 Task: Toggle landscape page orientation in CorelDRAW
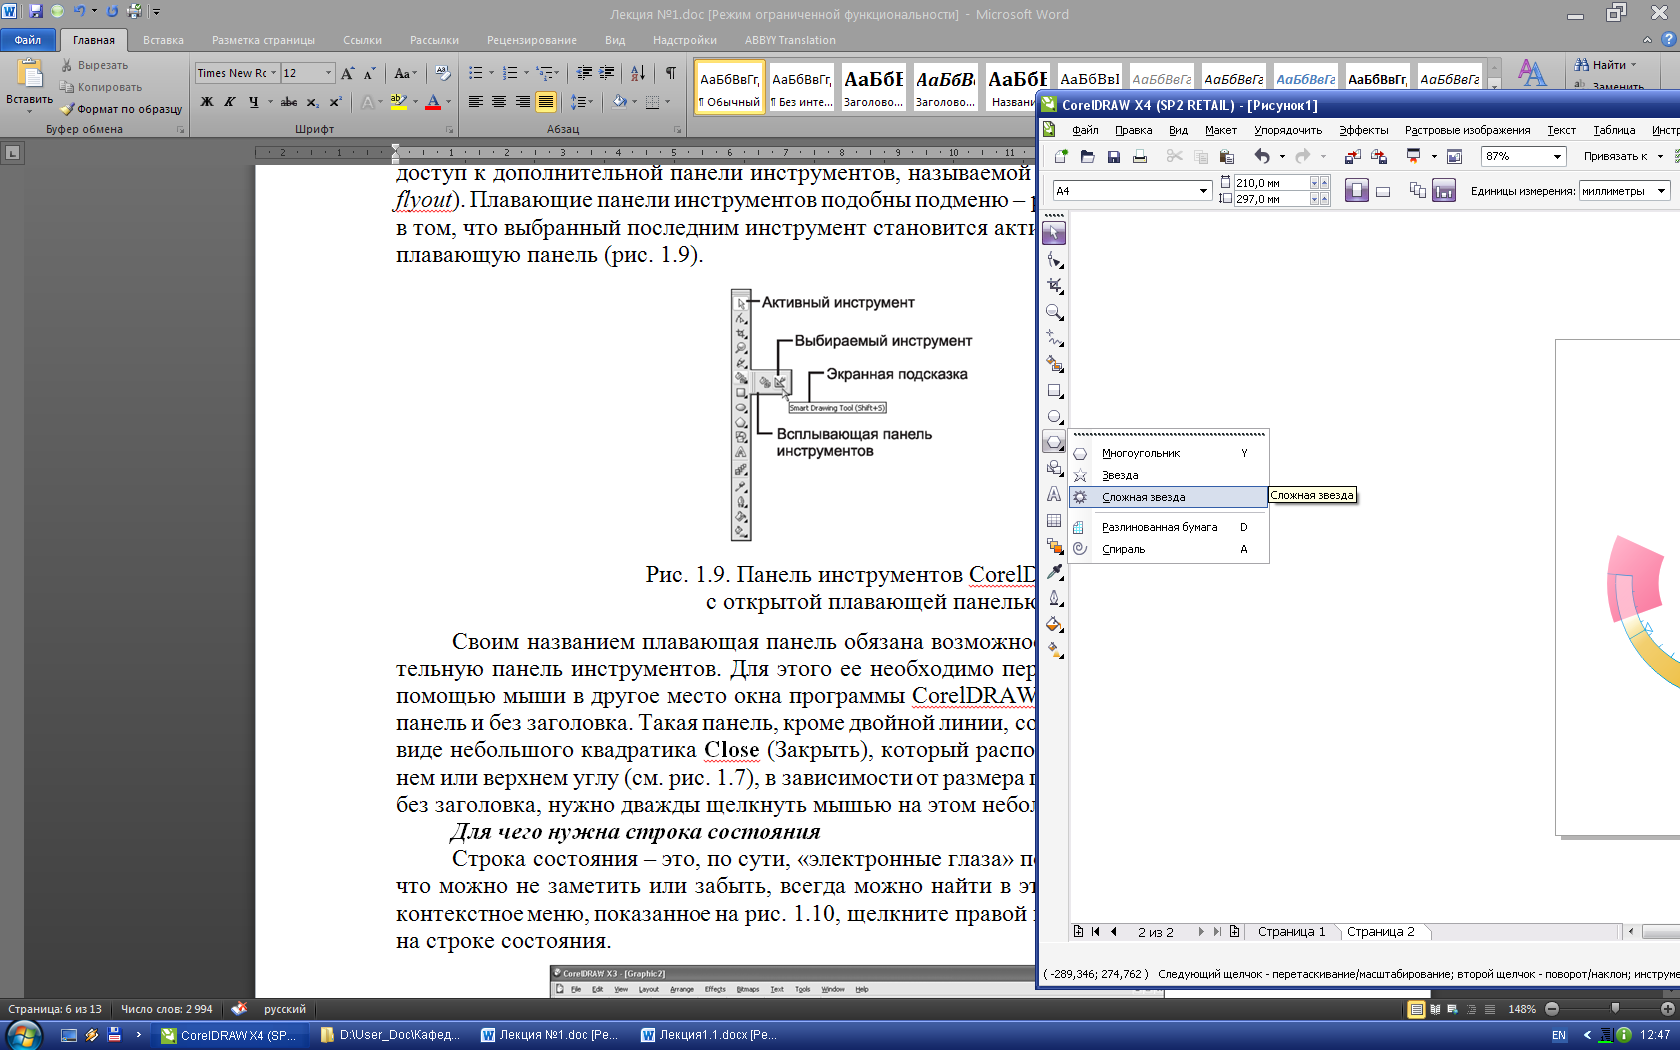1383,191
